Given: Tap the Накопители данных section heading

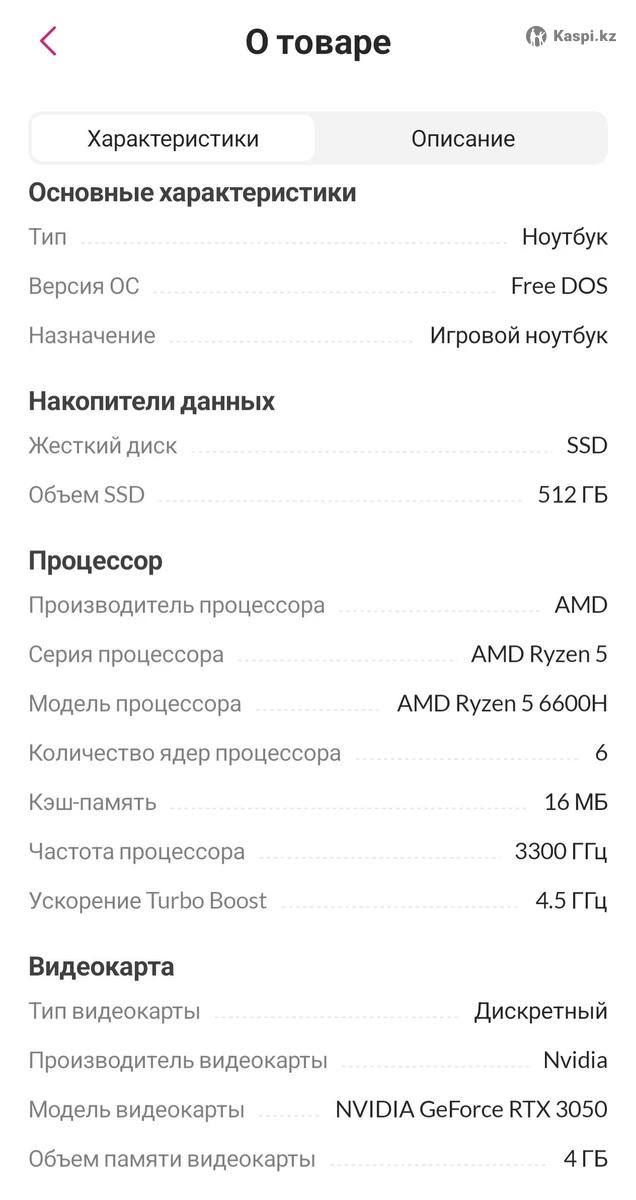Looking at the screenshot, I should coord(151,401).
